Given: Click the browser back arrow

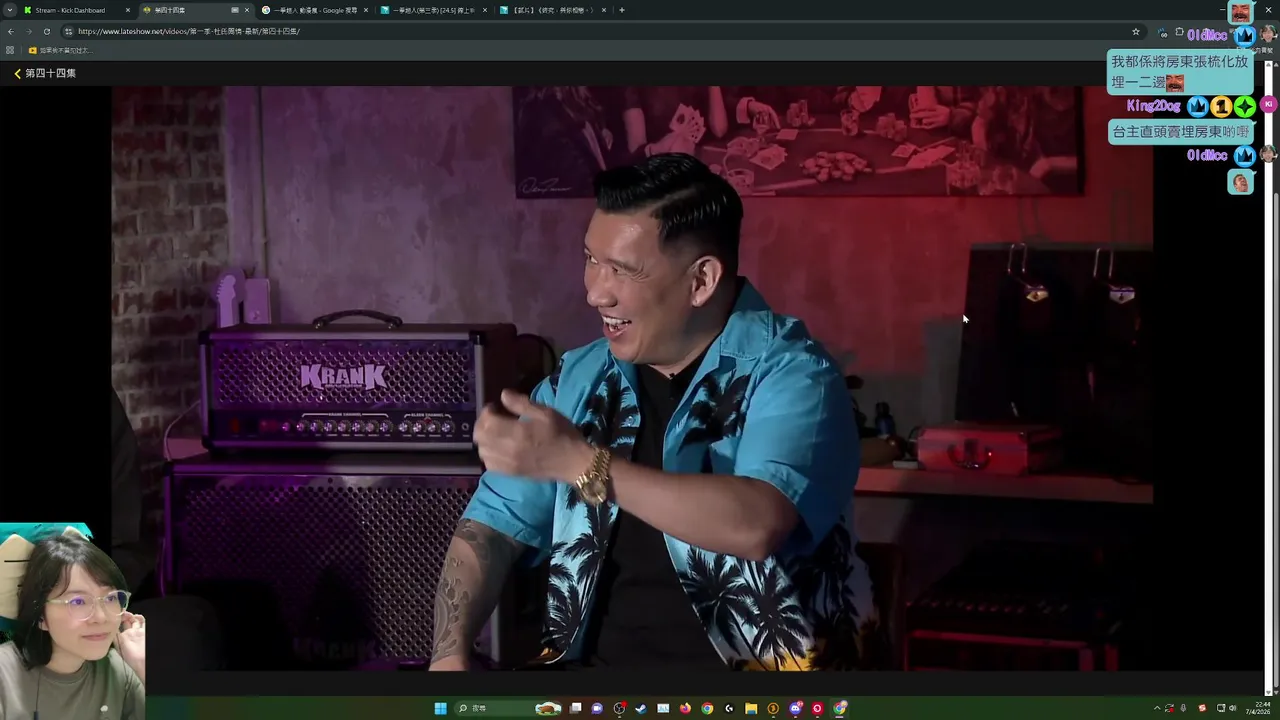Looking at the screenshot, I should click(x=10, y=31).
